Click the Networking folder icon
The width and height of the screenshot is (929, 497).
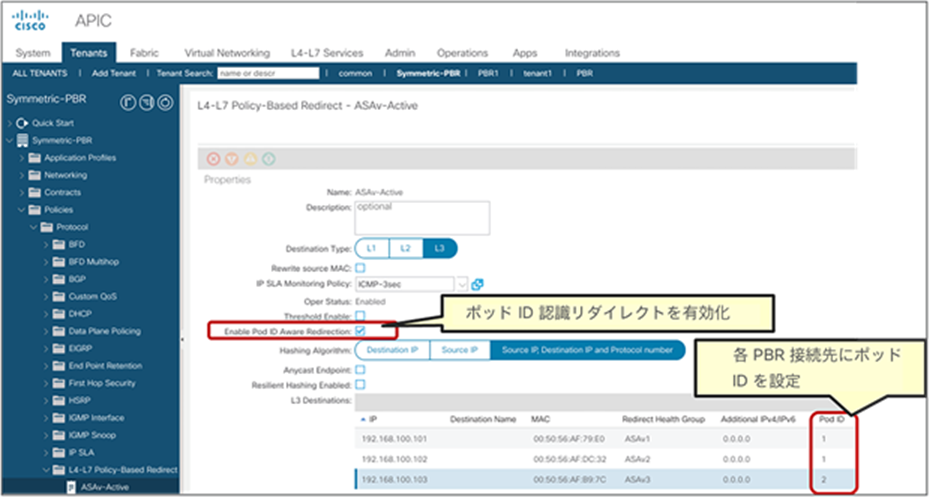(34, 175)
